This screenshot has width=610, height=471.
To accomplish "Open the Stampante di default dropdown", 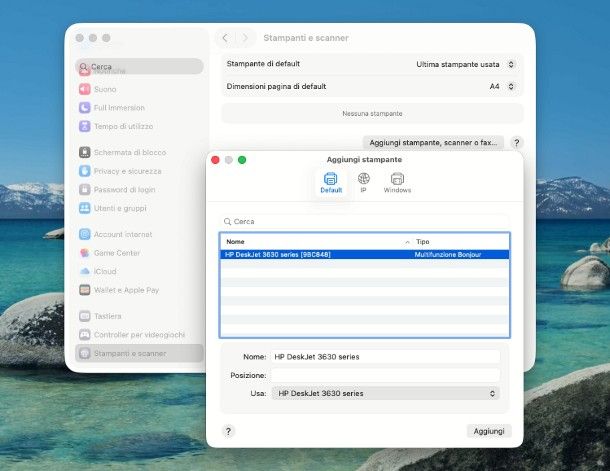I will (465, 64).
